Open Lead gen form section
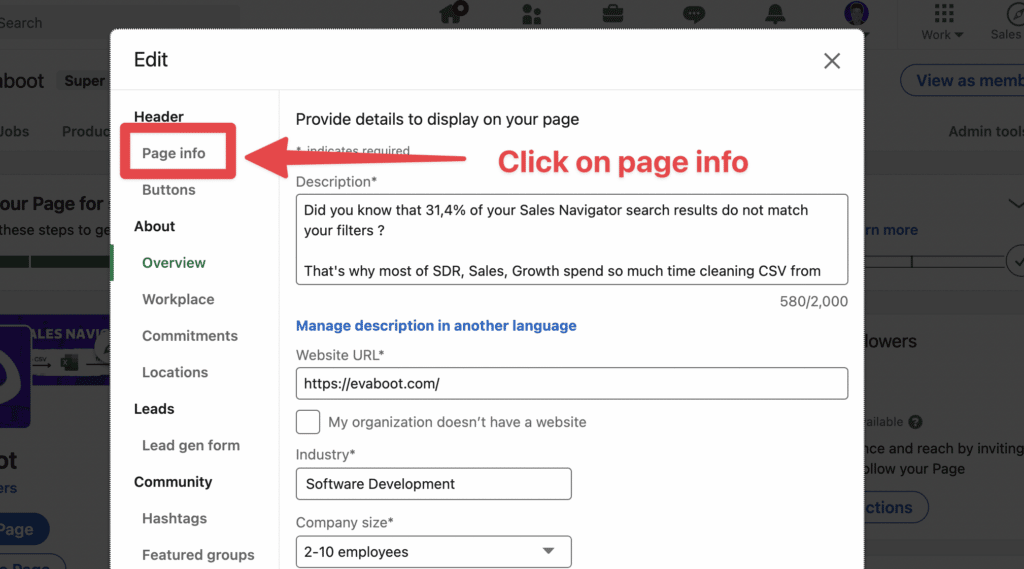This screenshot has height=569, width=1024. [191, 446]
